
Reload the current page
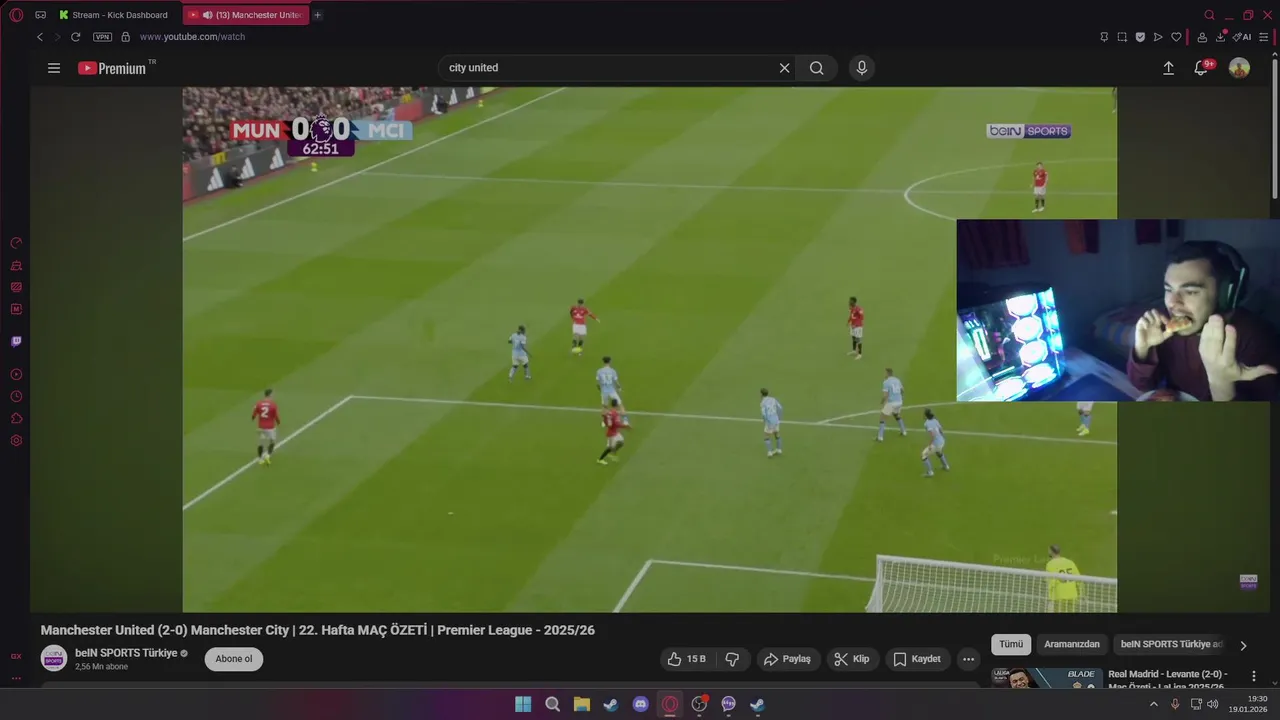(x=75, y=37)
